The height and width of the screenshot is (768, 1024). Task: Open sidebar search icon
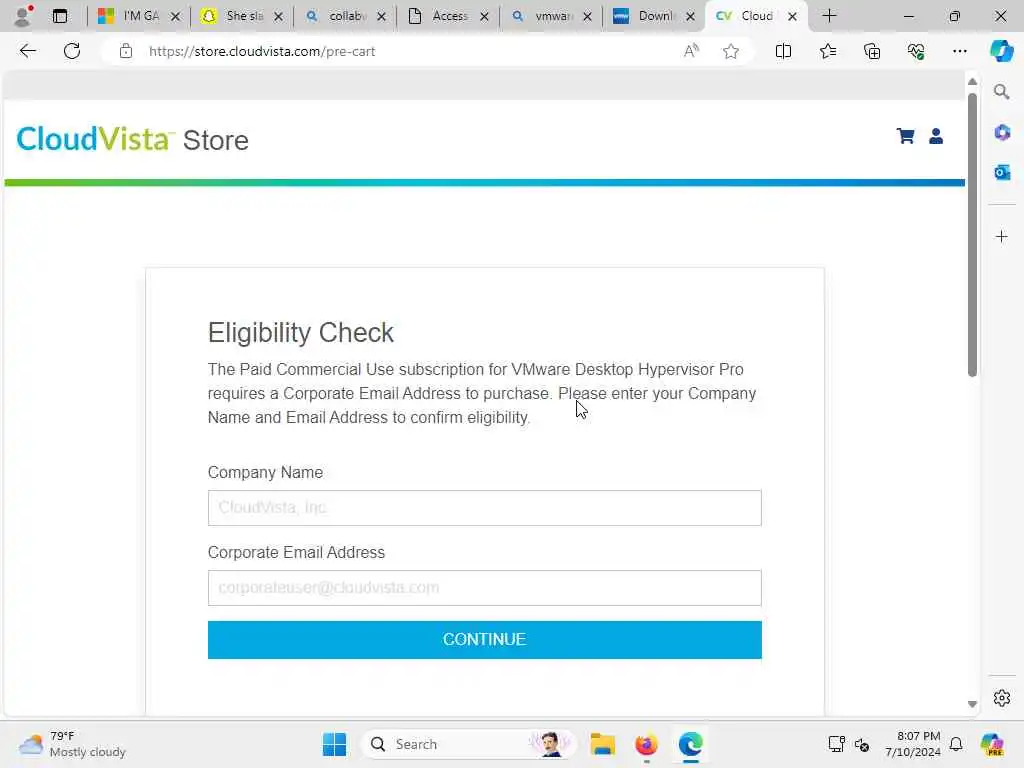tap(1001, 92)
